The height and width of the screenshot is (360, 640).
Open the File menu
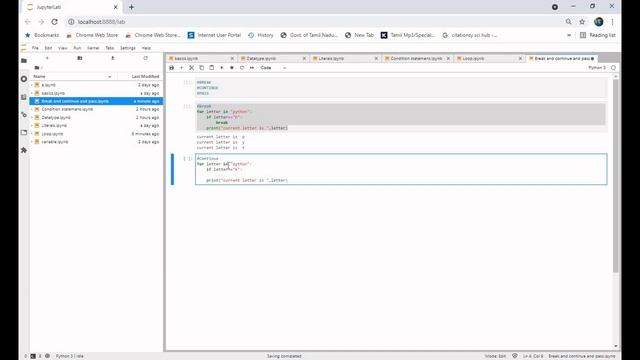tap(35, 48)
